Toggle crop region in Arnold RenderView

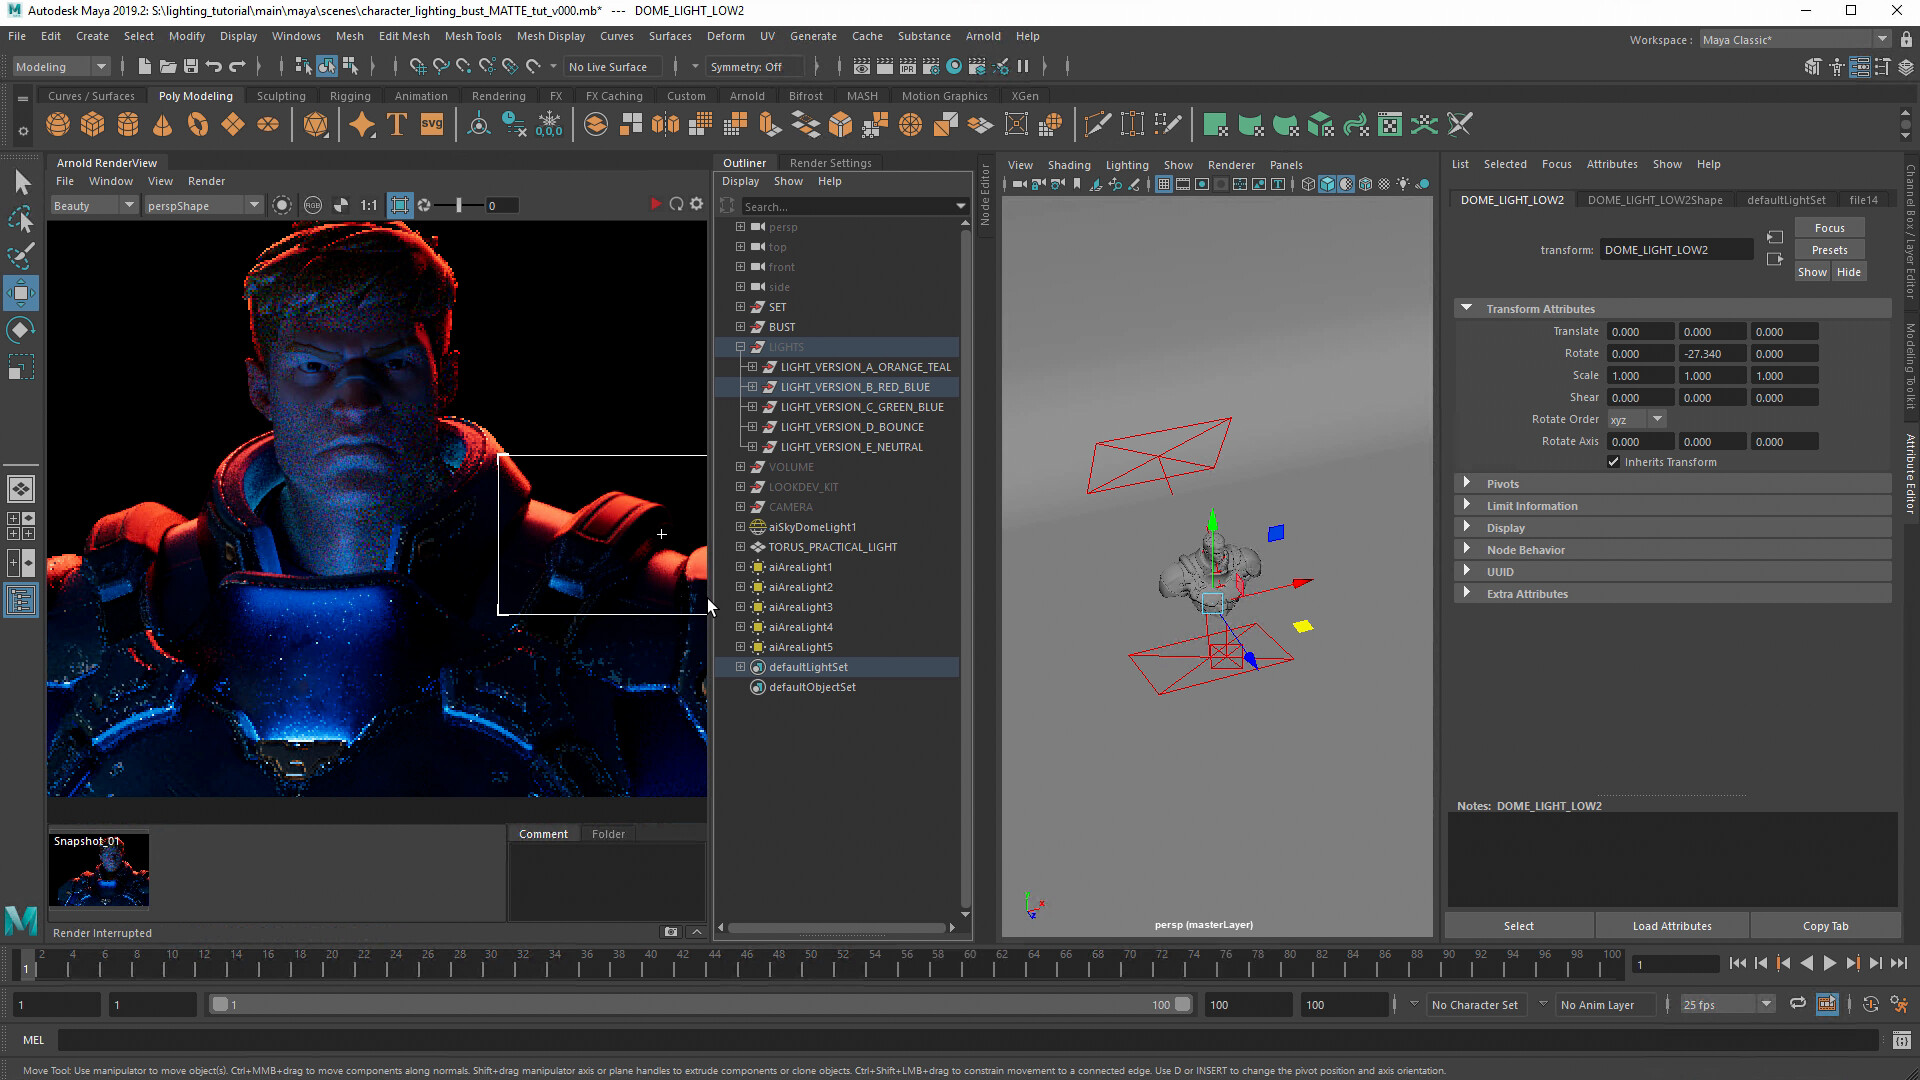tap(400, 205)
